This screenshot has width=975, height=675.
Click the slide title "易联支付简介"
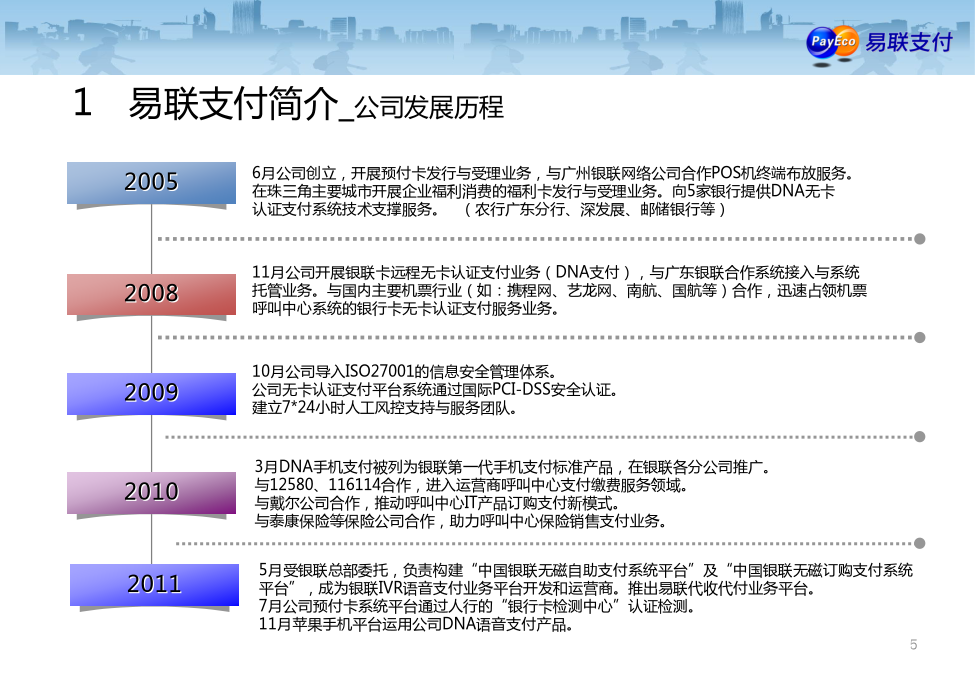coord(233,103)
